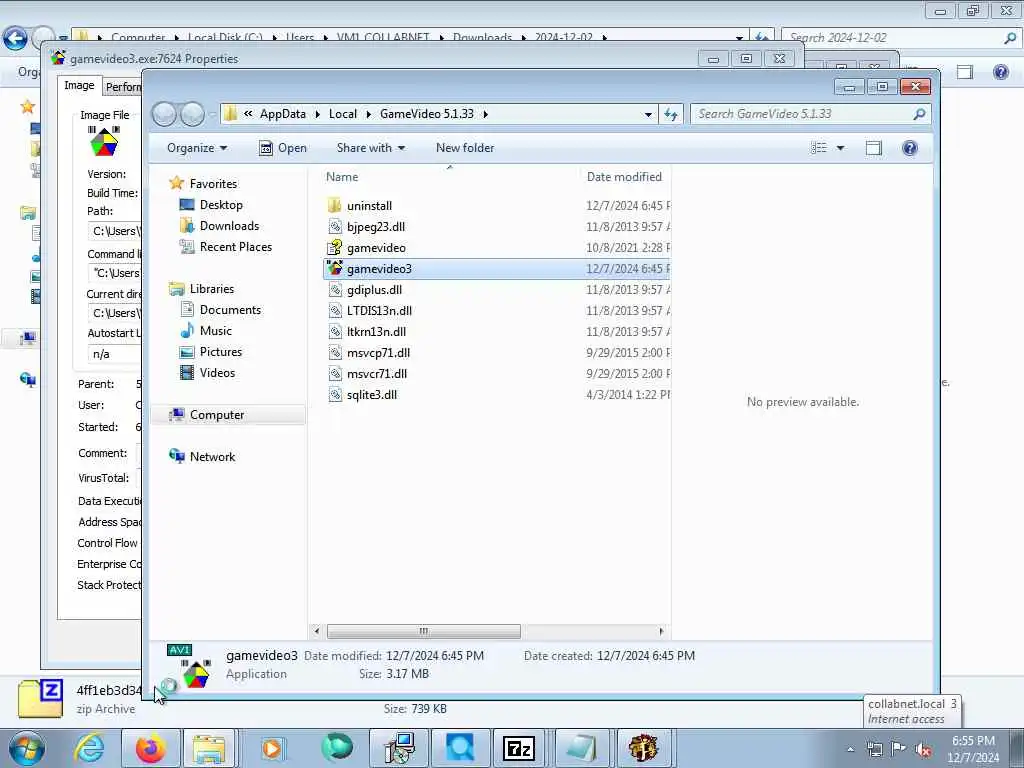1024x768 pixels.
Task: Expand breadcrumb arrow after GameVideo 5.1.33
Action: [485, 114]
